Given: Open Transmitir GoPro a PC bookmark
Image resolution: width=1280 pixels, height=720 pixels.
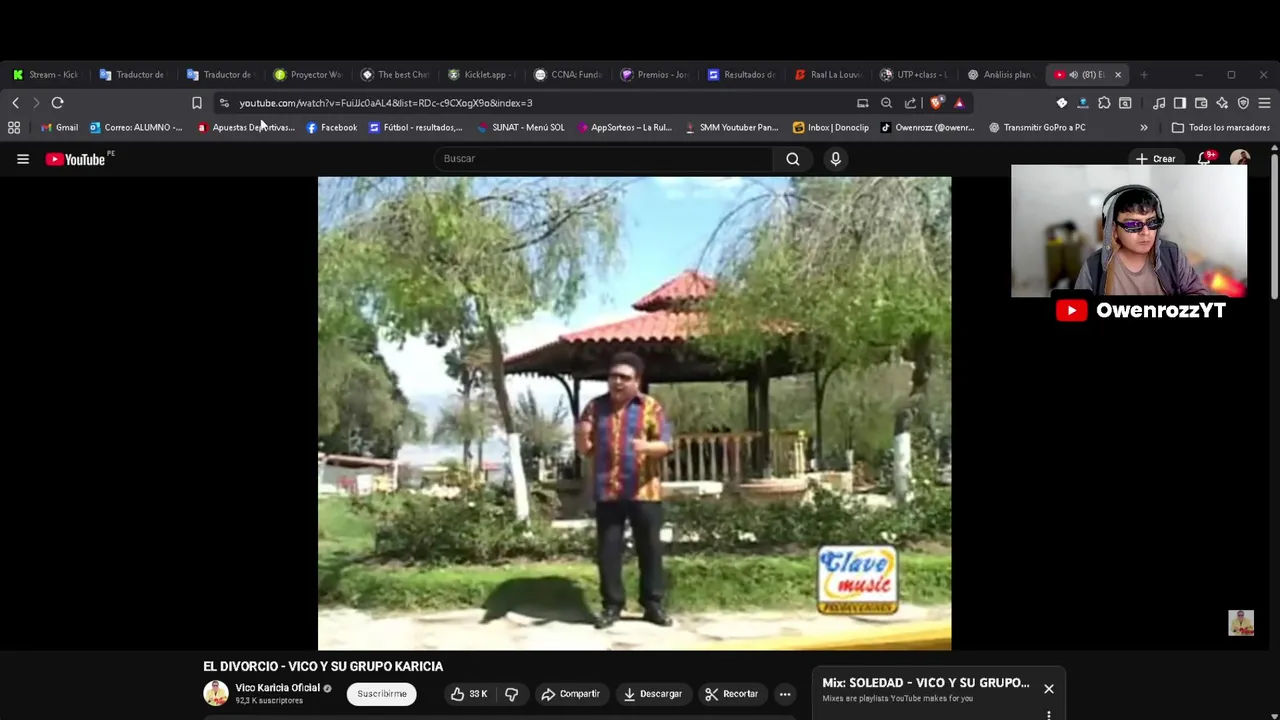Looking at the screenshot, I should pyautogui.click(x=1037, y=128).
